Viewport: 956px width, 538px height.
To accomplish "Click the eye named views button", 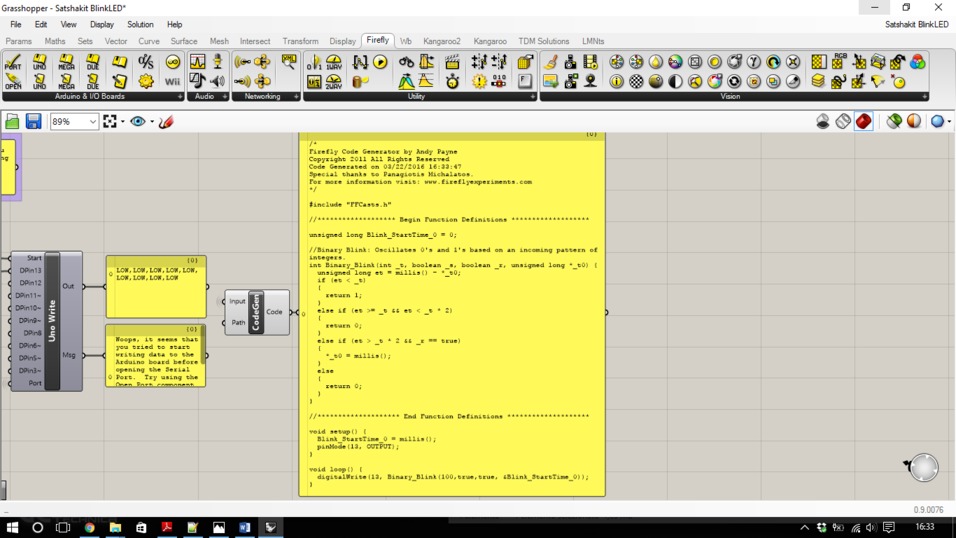I will point(138,121).
